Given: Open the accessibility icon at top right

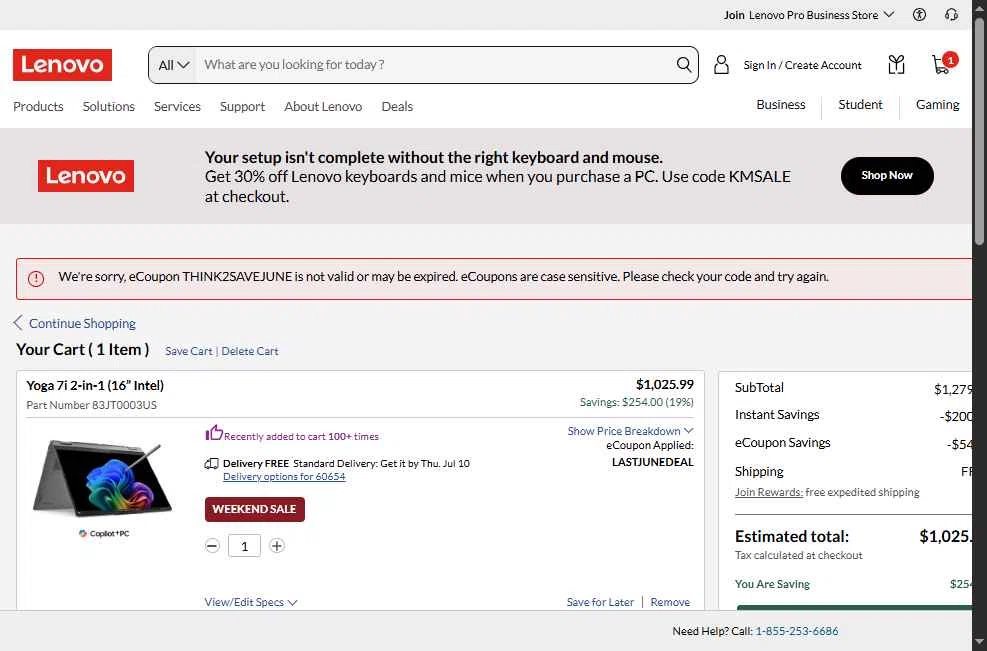Looking at the screenshot, I should click(x=919, y=14).
